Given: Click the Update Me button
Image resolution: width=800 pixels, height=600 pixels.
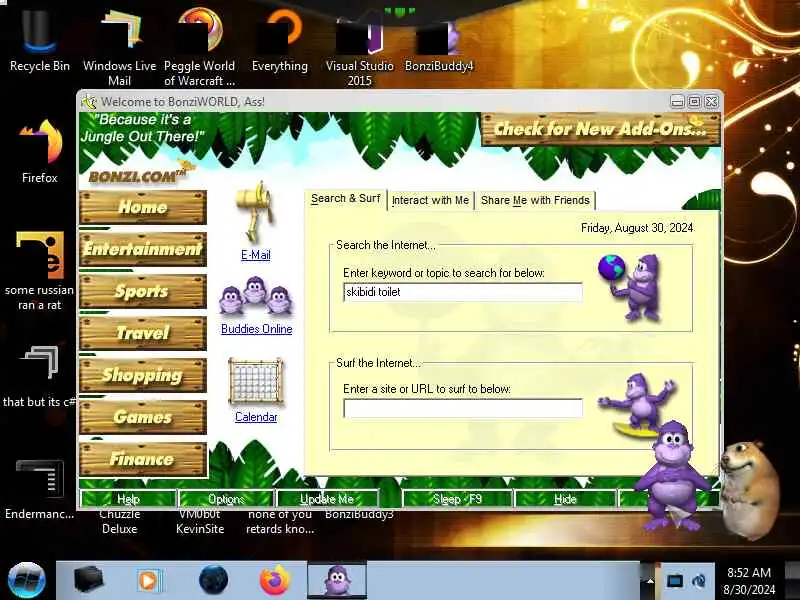Looking at the screenshot, I should (x=327, y=498).
